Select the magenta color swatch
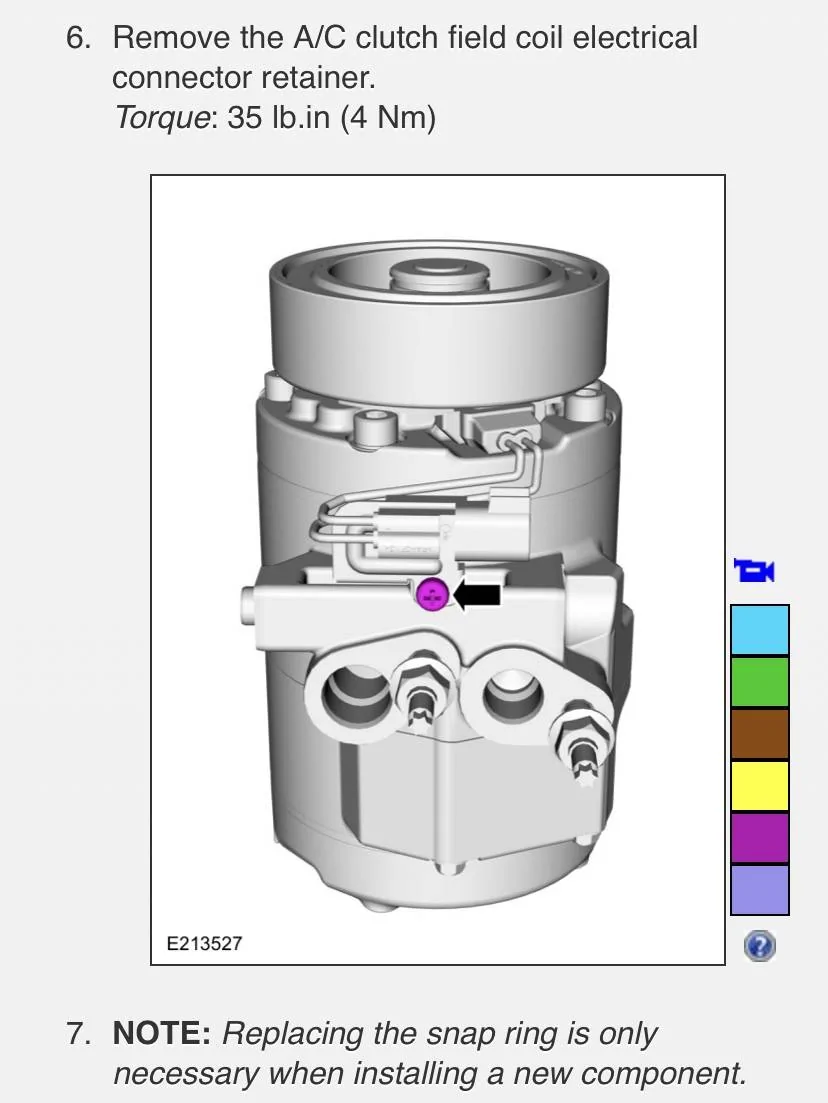 coord(760,838)
